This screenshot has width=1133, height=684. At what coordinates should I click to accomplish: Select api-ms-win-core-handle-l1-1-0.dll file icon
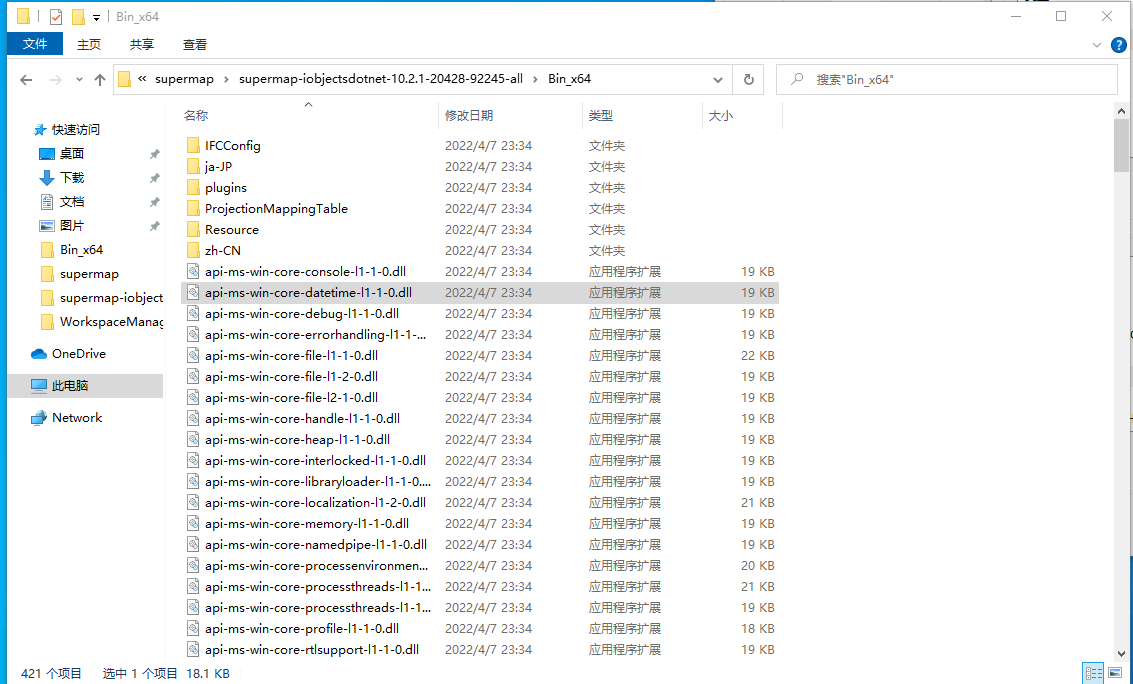point(192,417)
